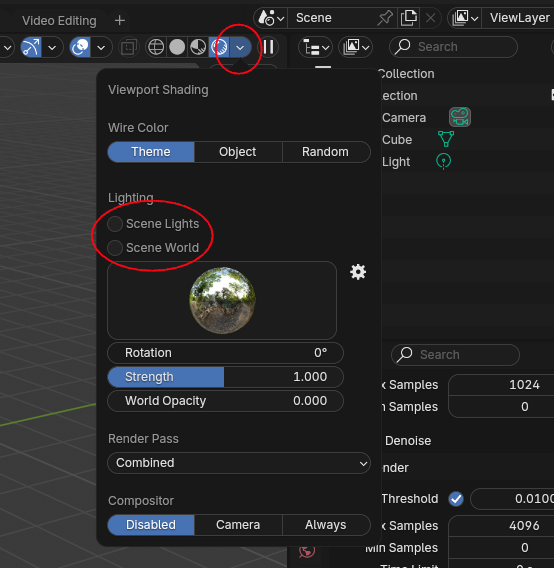
Task: Set wire color to Theme
Action: pyautogui.click(x=151, y=152)
